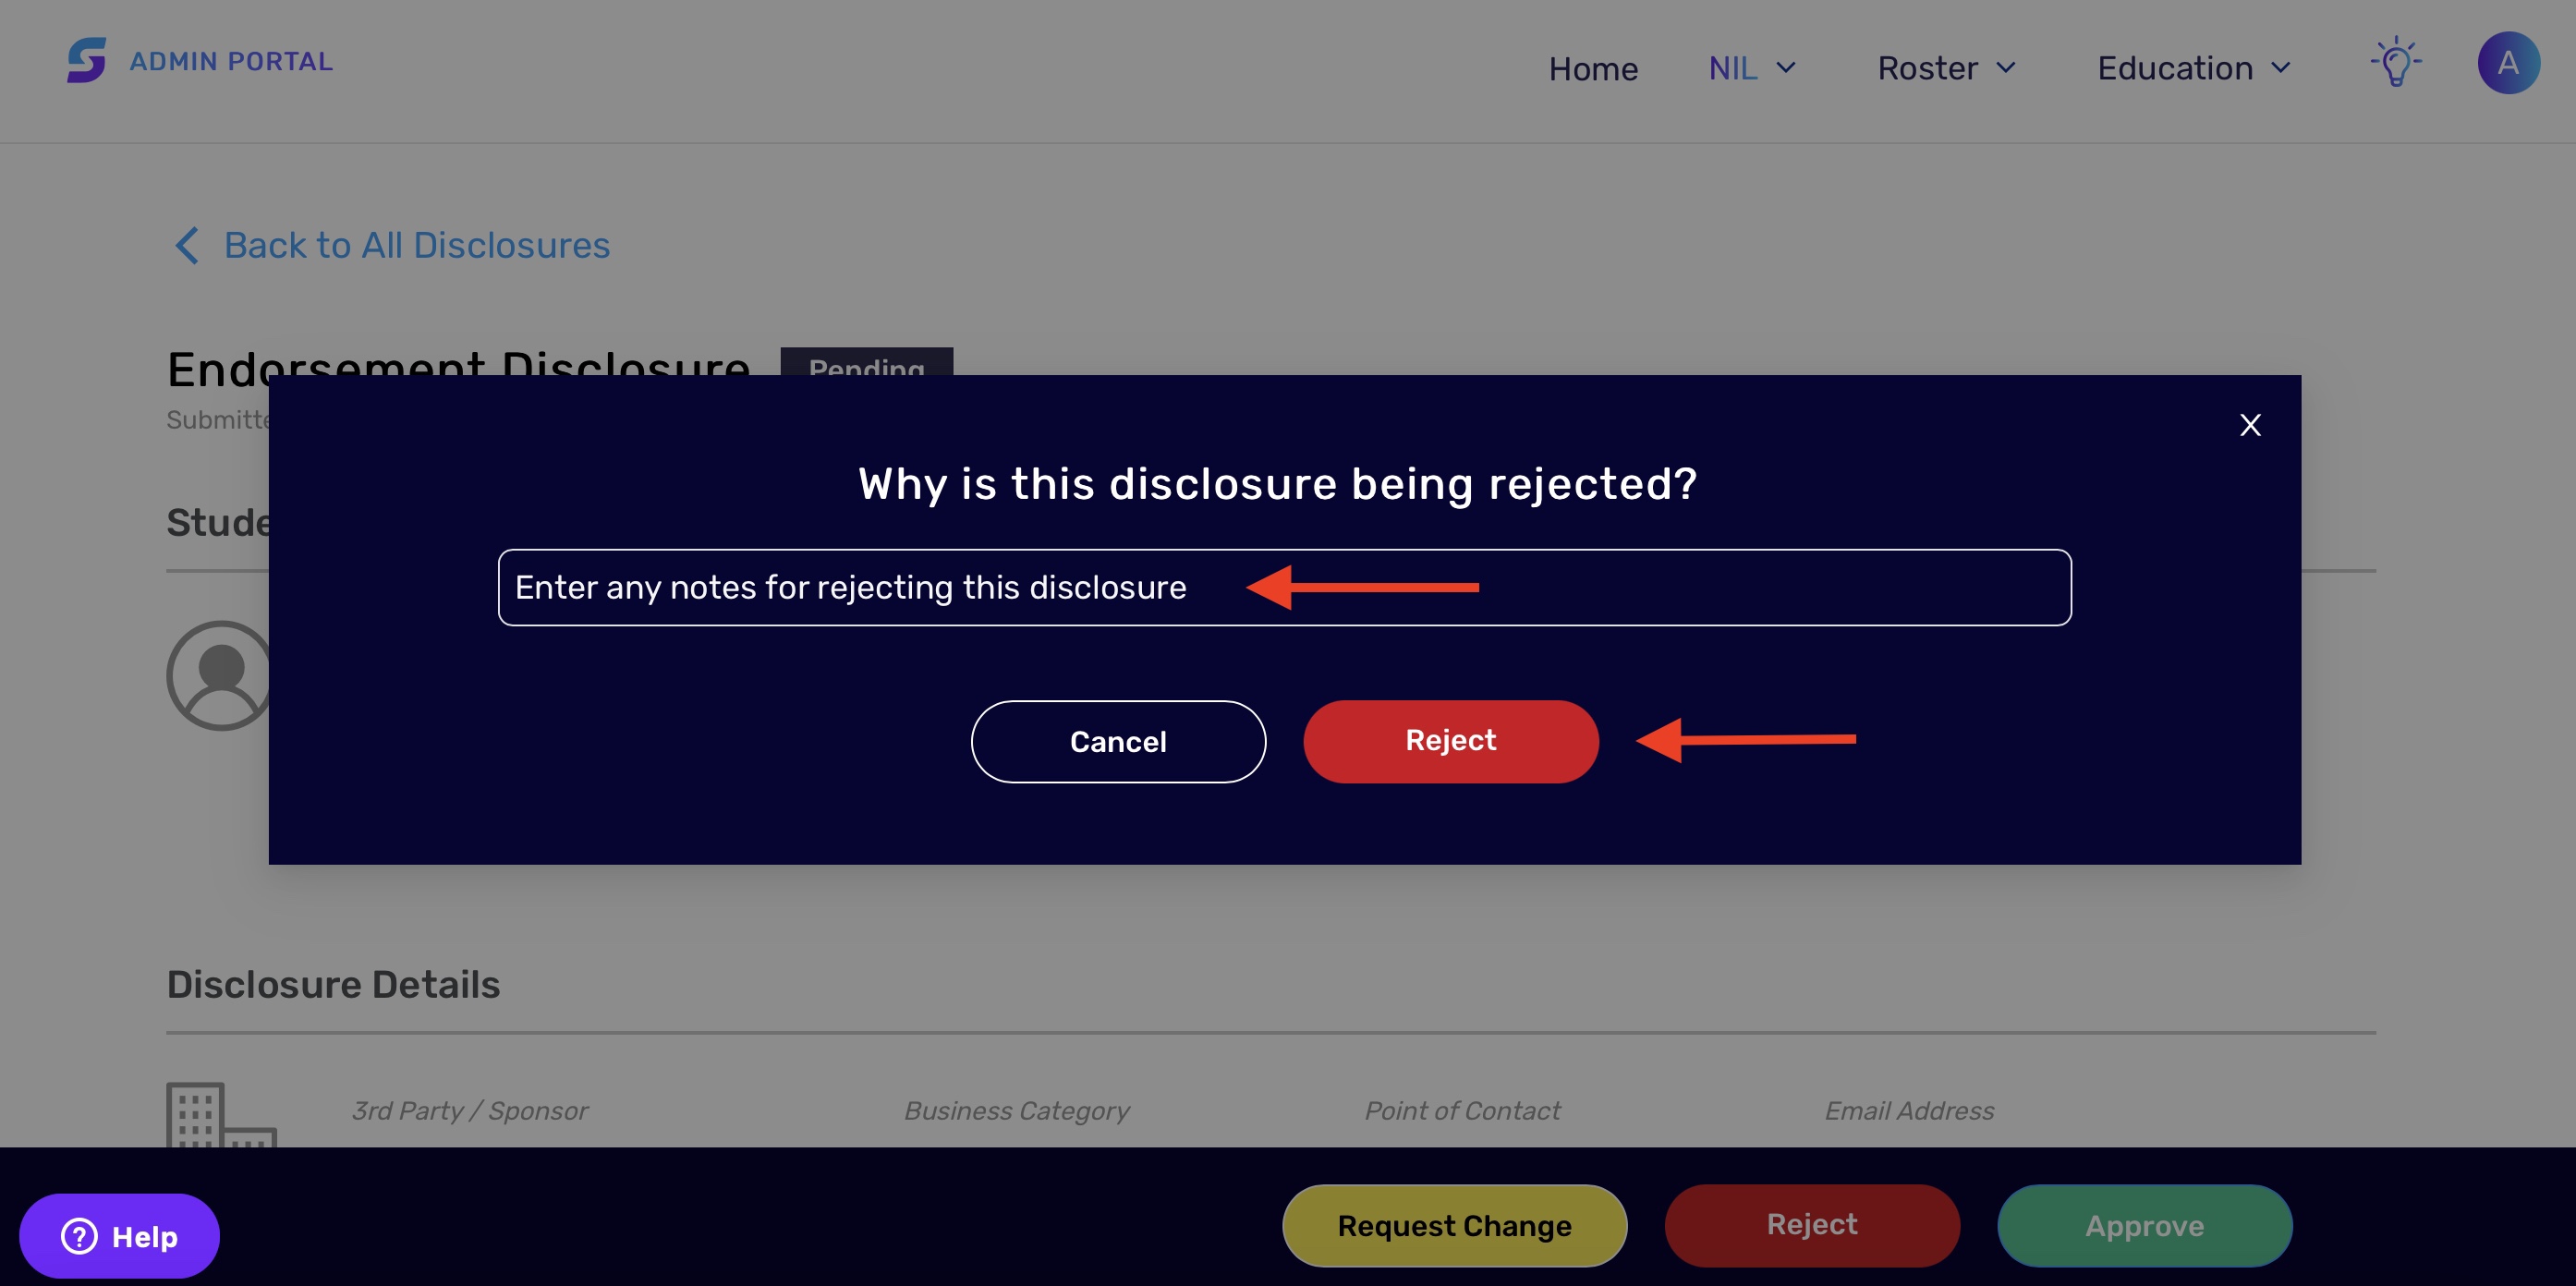The width and height of the screenshot is (2576, 1286).
Task: Click the green Approve button
Action: (2144, 1226)
